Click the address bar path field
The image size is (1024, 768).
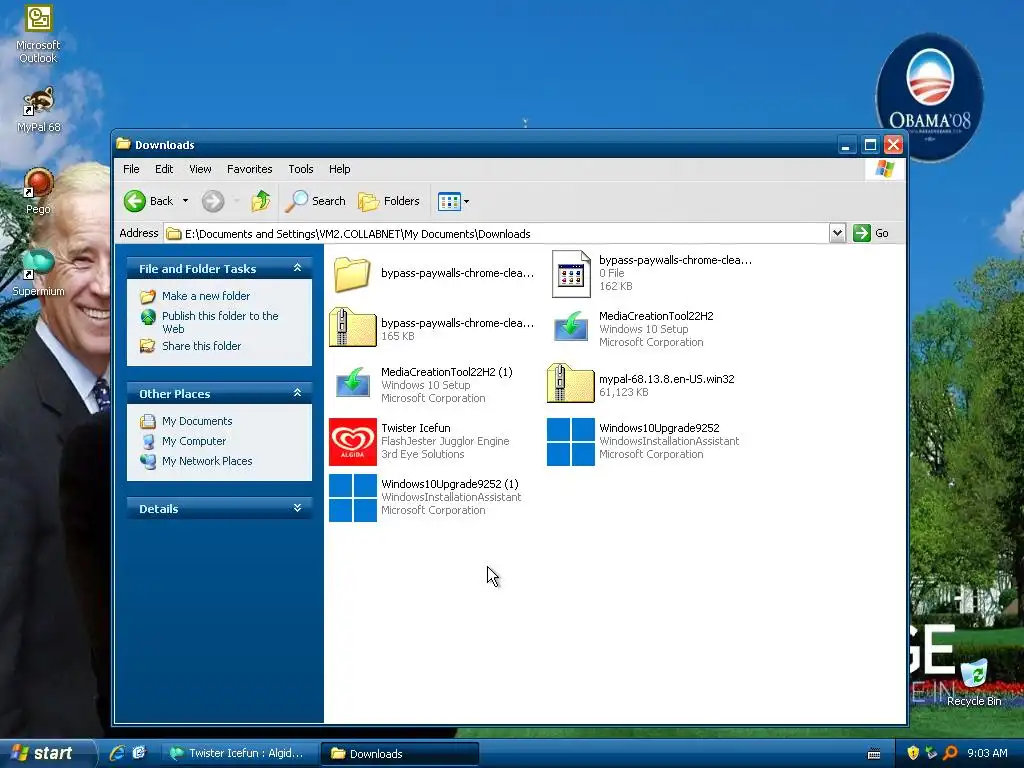[x=496, y=233]
